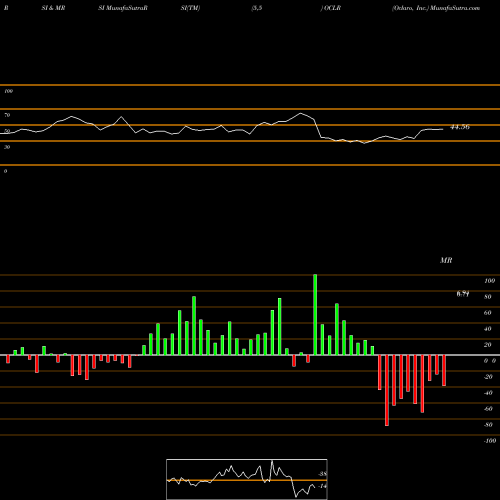Screen dimensions: 500x500
Task: Click the -14 value in mini chart
Action: coord(322,486)
